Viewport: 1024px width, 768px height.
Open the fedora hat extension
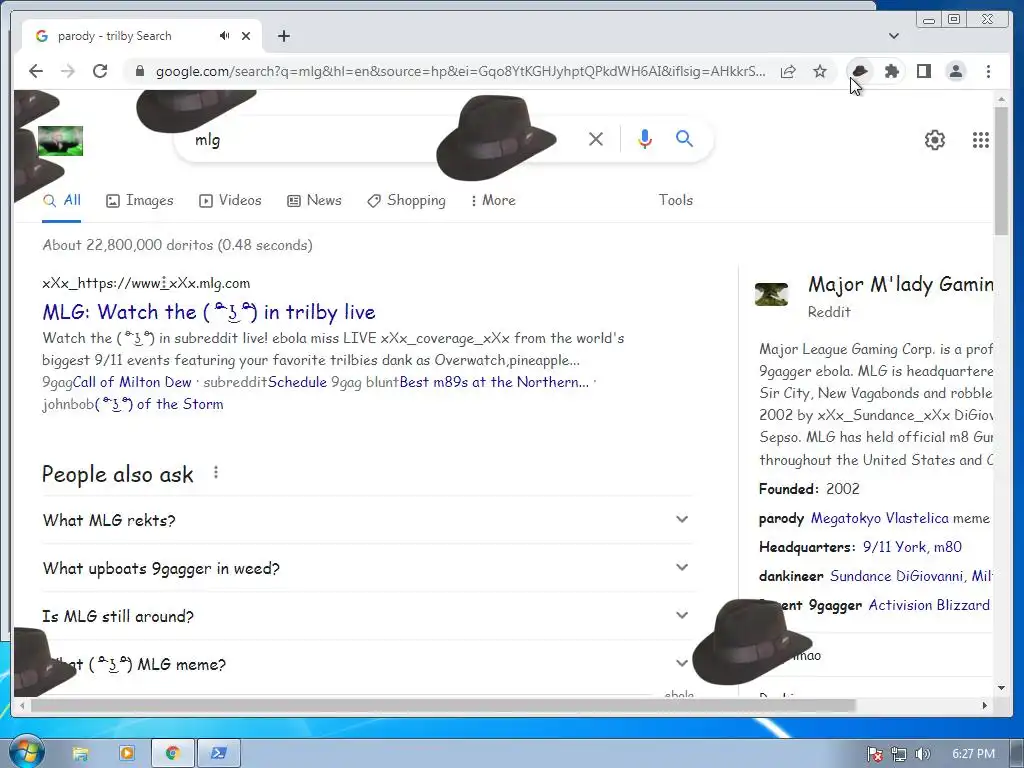(859, 71)
